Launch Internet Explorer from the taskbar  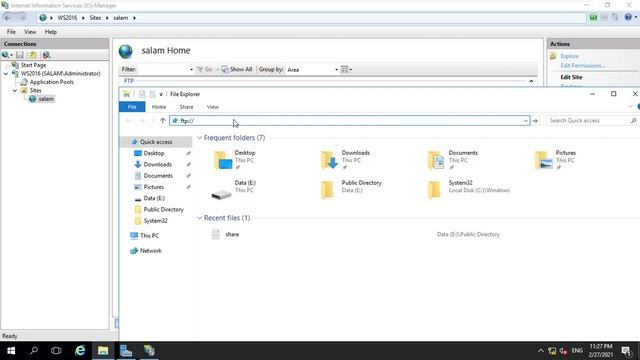[x=80, y=351]
